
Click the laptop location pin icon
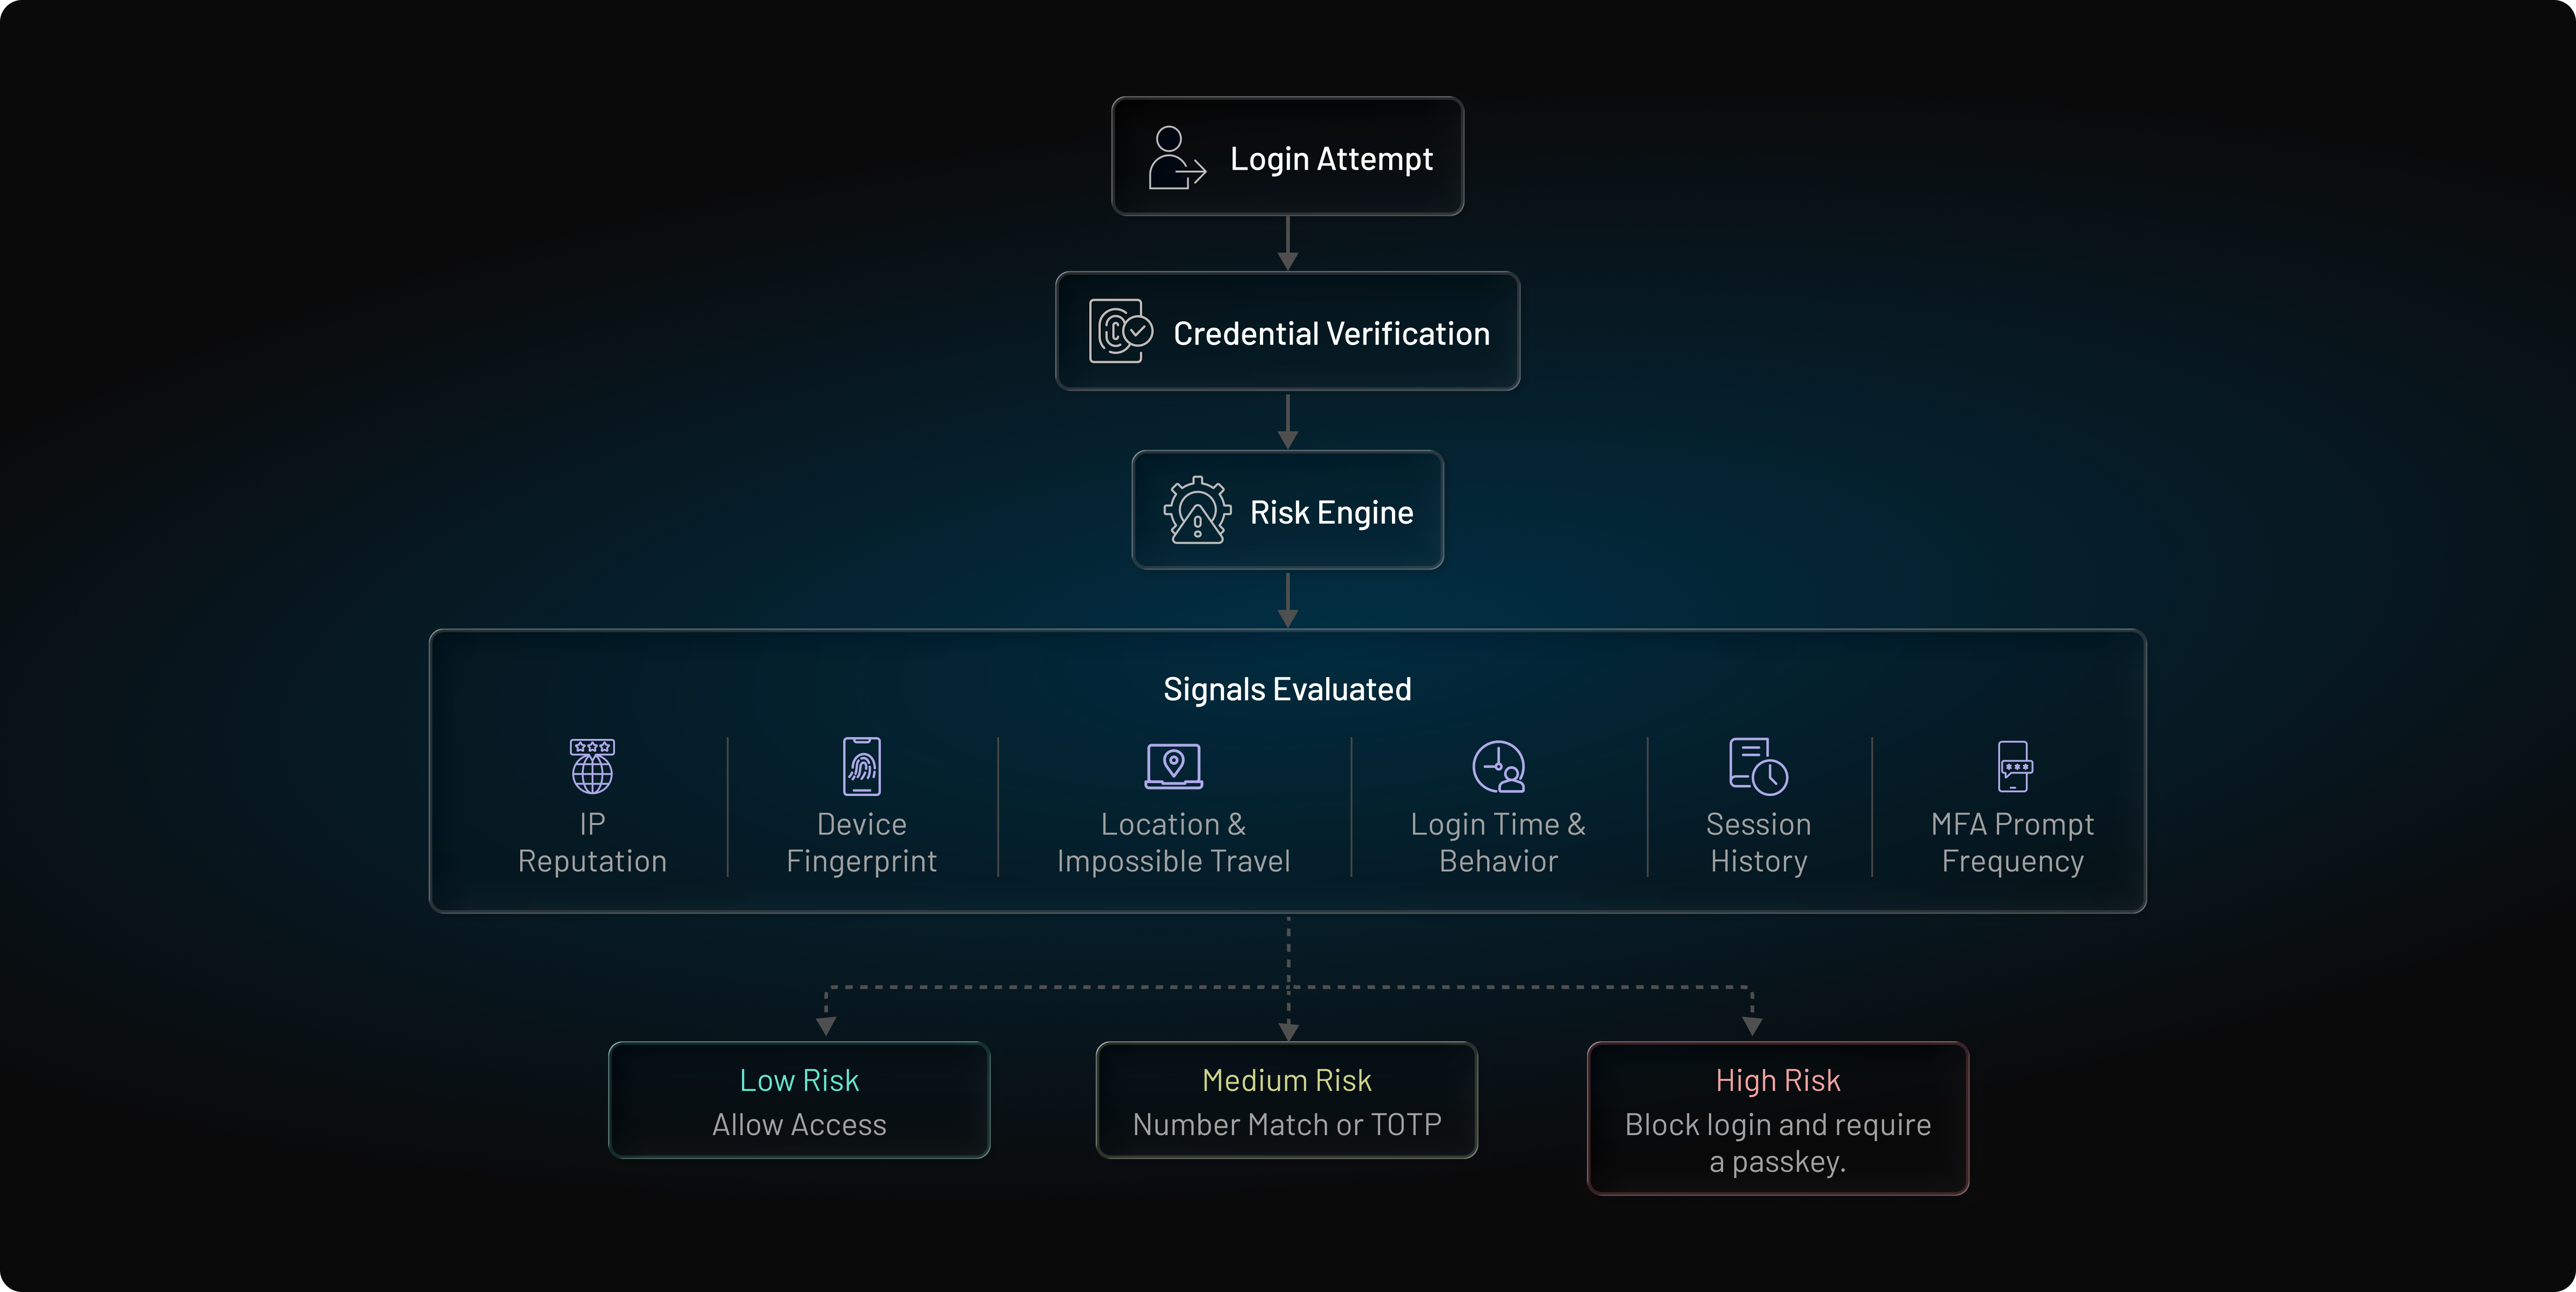pos(1173,766)
